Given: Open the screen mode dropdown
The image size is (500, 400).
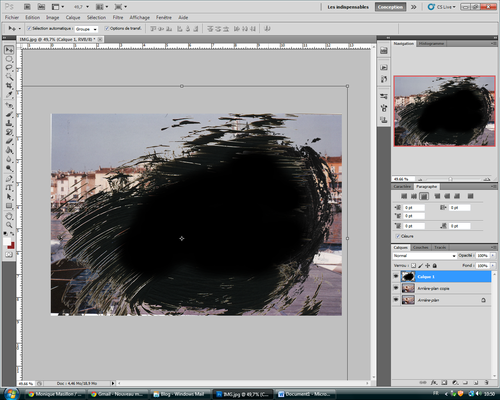Looking at the screenshot, I should click(120, 7).
